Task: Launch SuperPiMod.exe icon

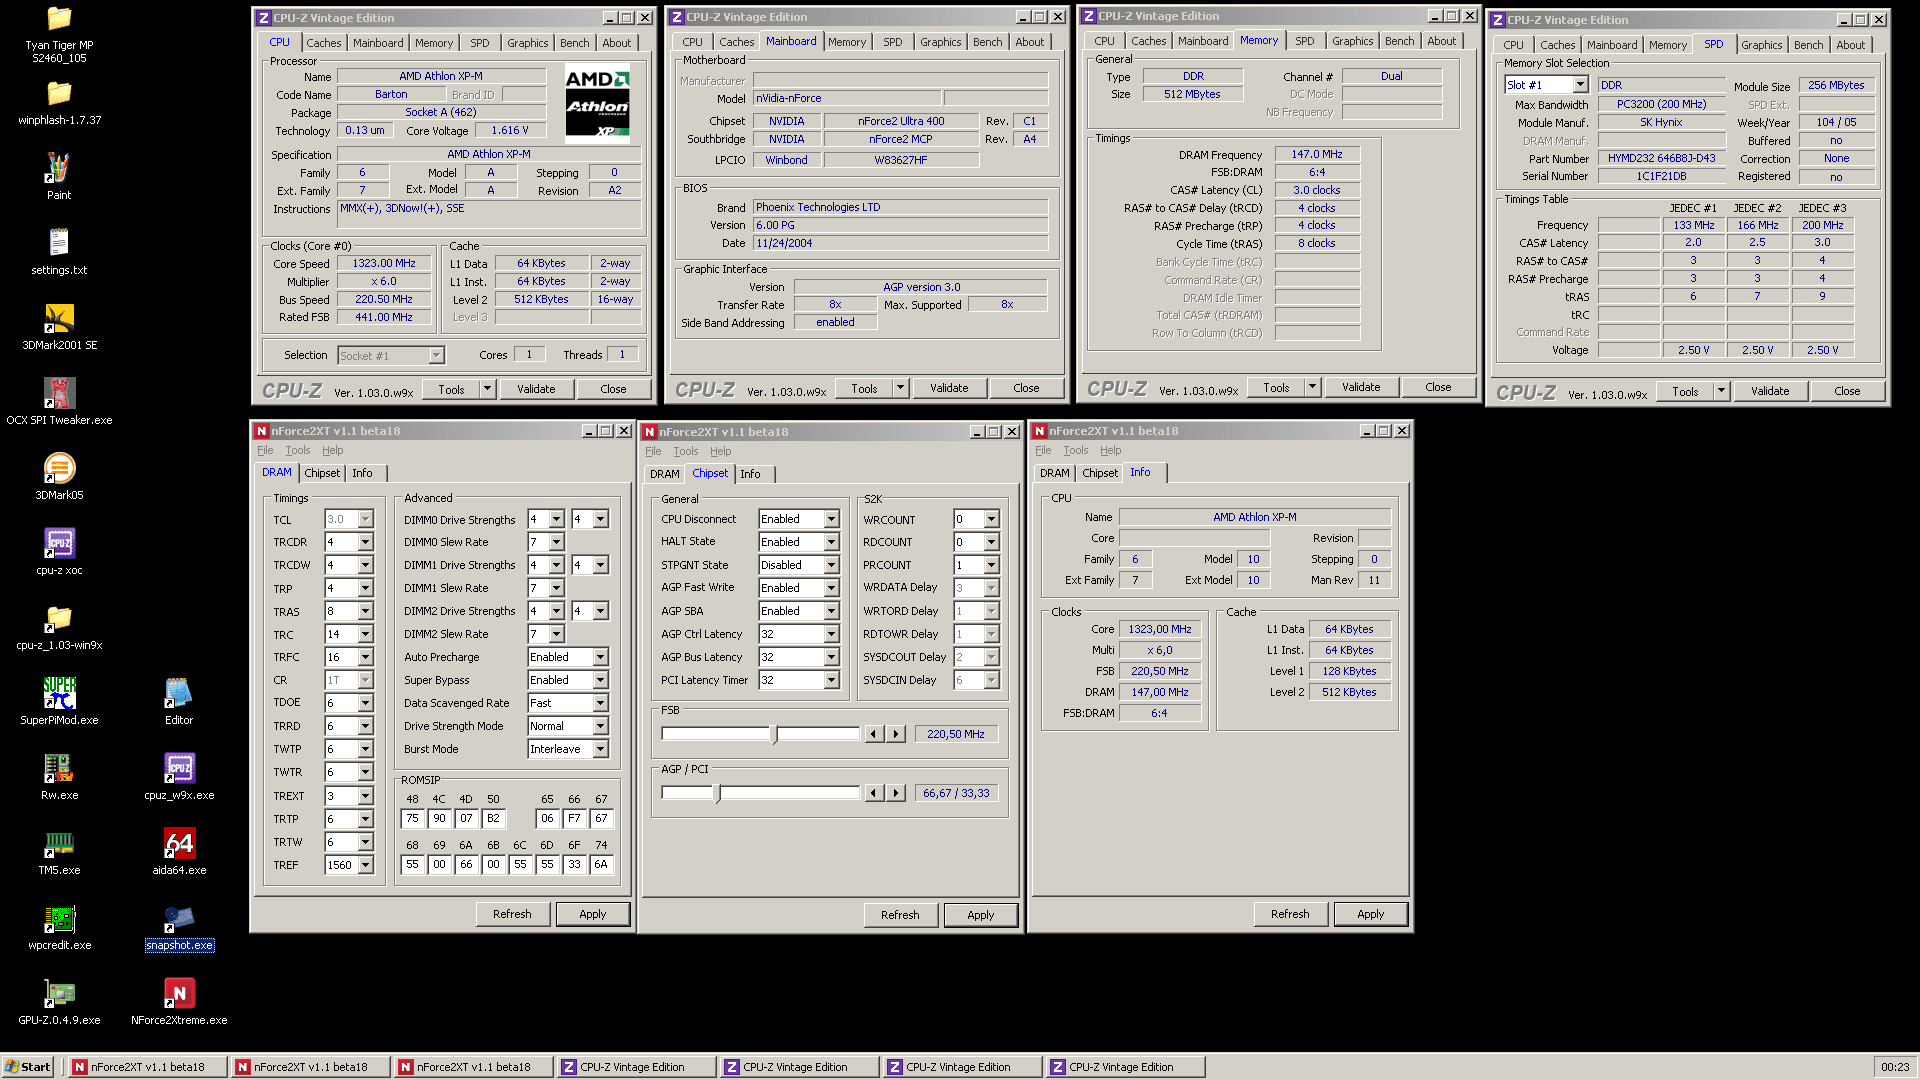Action: coord(59,702)
